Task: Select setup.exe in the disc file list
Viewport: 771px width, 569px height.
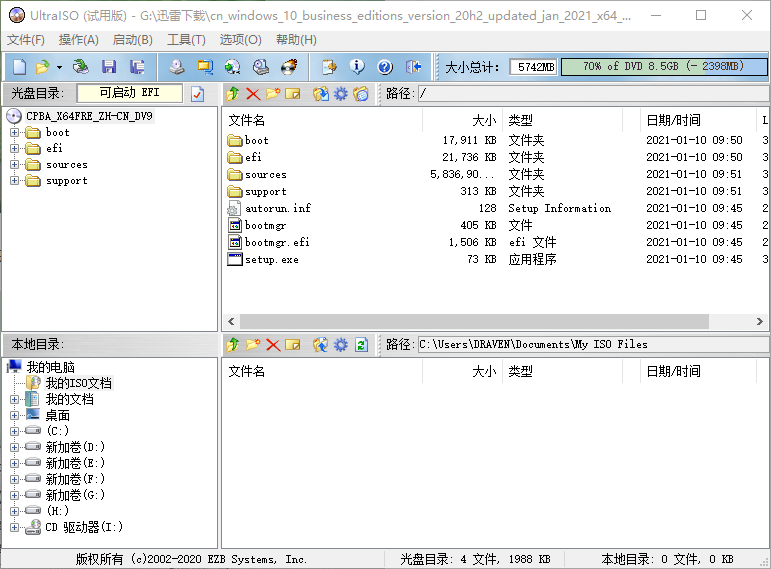Action: 272,260
